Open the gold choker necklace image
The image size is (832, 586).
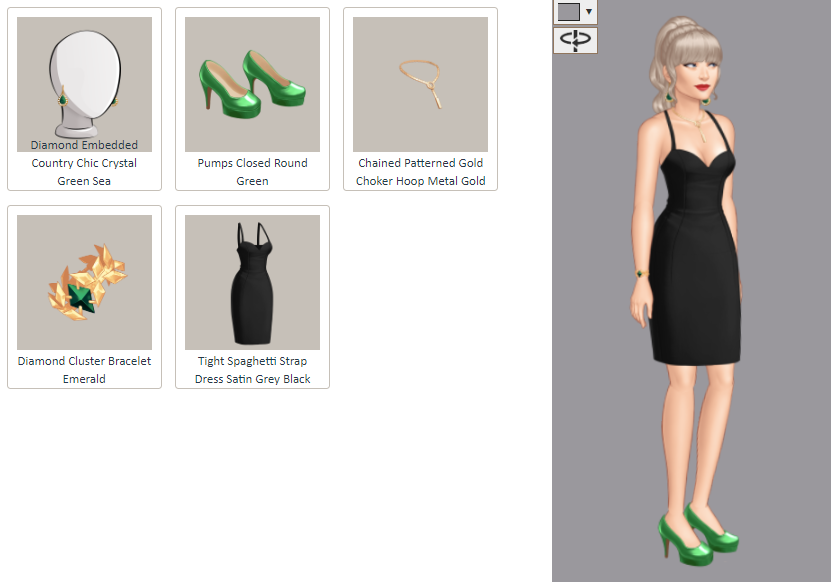pyautogui.click(x=420, y=84)
